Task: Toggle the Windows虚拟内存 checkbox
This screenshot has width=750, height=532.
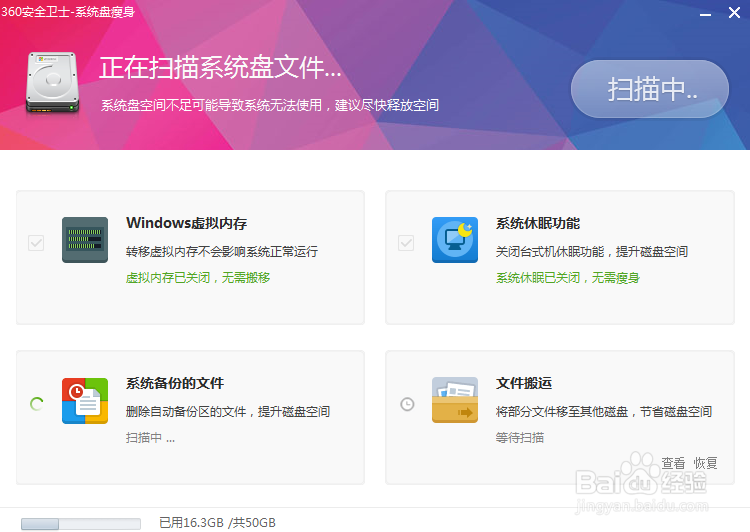Action: point(36,243)
